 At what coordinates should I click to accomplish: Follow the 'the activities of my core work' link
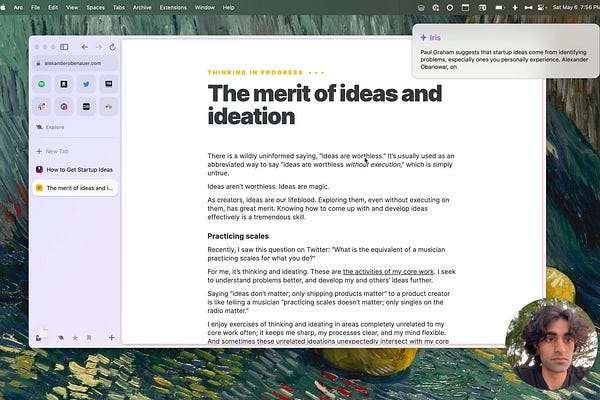[388, 271]
